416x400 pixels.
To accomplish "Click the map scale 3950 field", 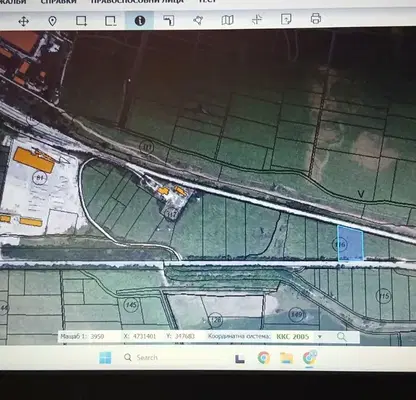I will [98, 336].
